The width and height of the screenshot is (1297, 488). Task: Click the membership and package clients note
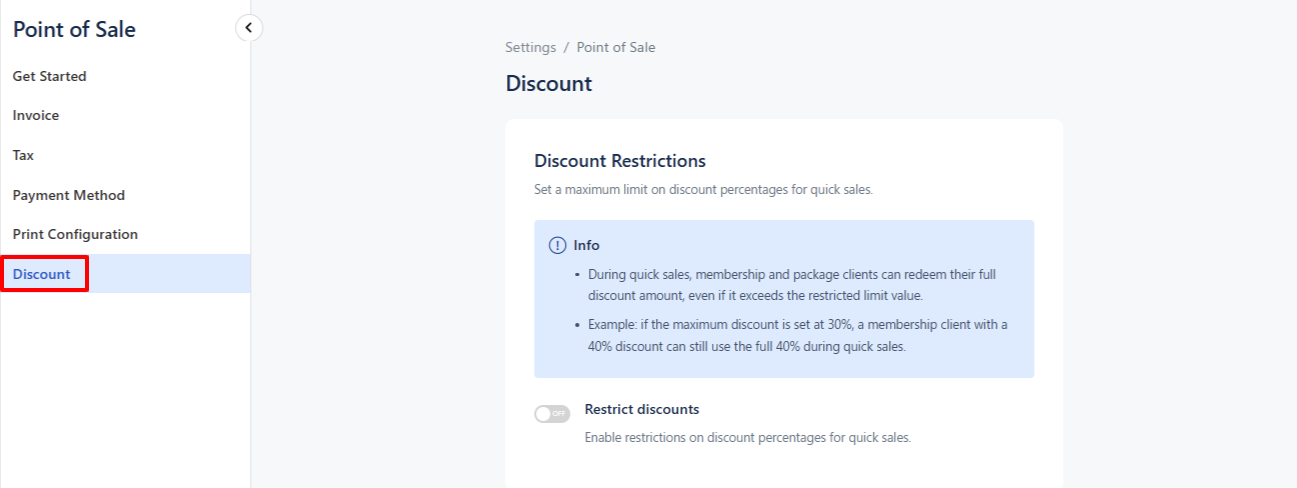pos(791,284)
